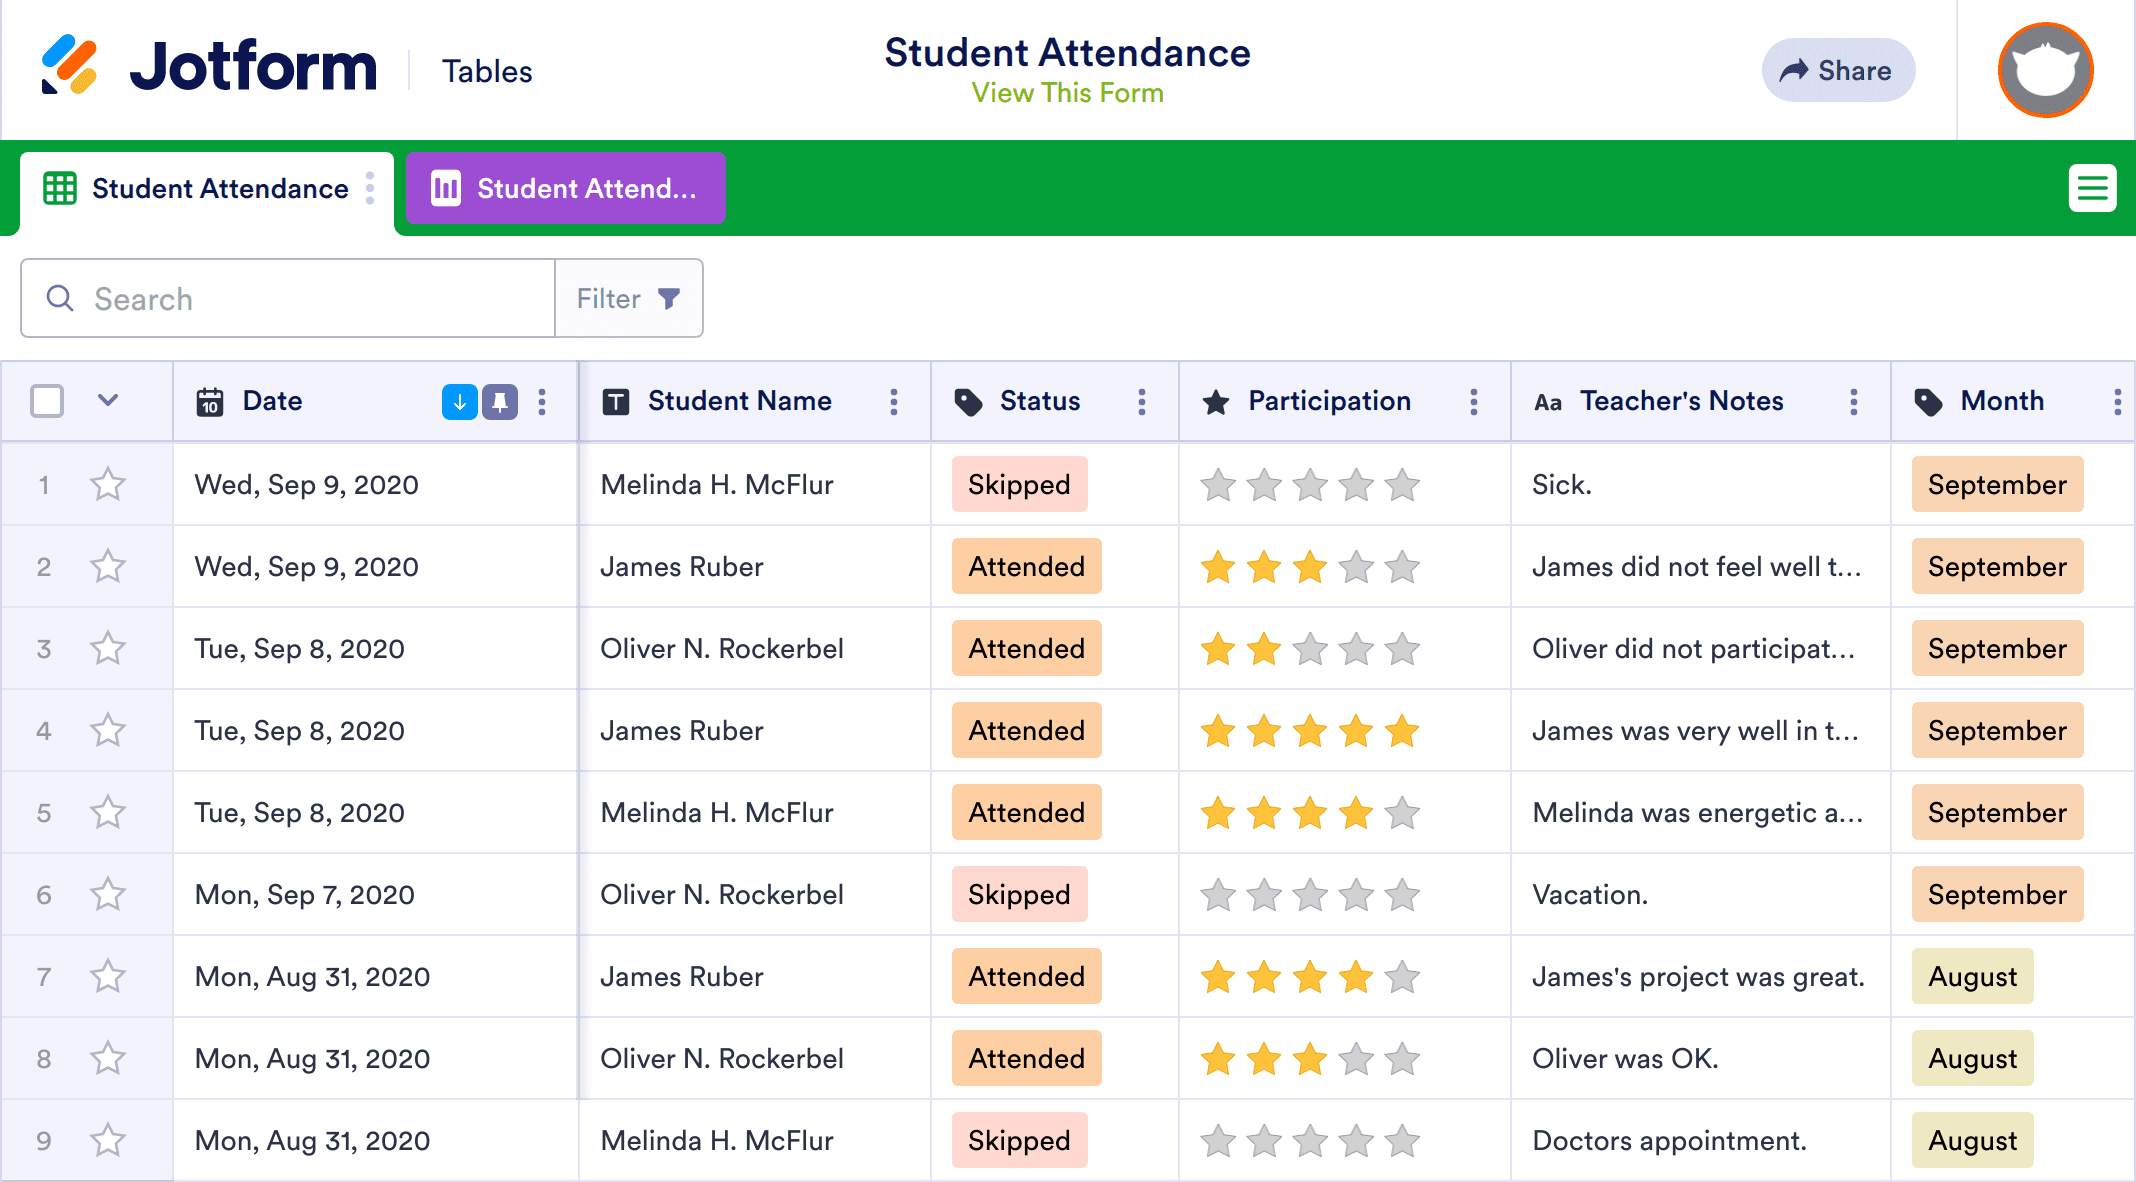The width and height of the screenshot is (2136, 1182).
Task: Open the green hamburger menu icon
Action: pos(2092,188)
